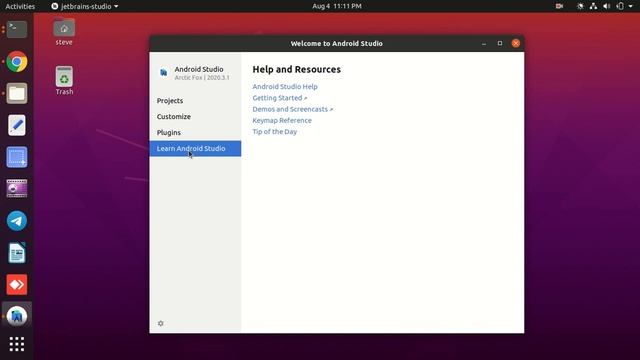Screen dimensions: 640x360
Task: Maximize the Welcome to Android Studio window
Action: 500,43
